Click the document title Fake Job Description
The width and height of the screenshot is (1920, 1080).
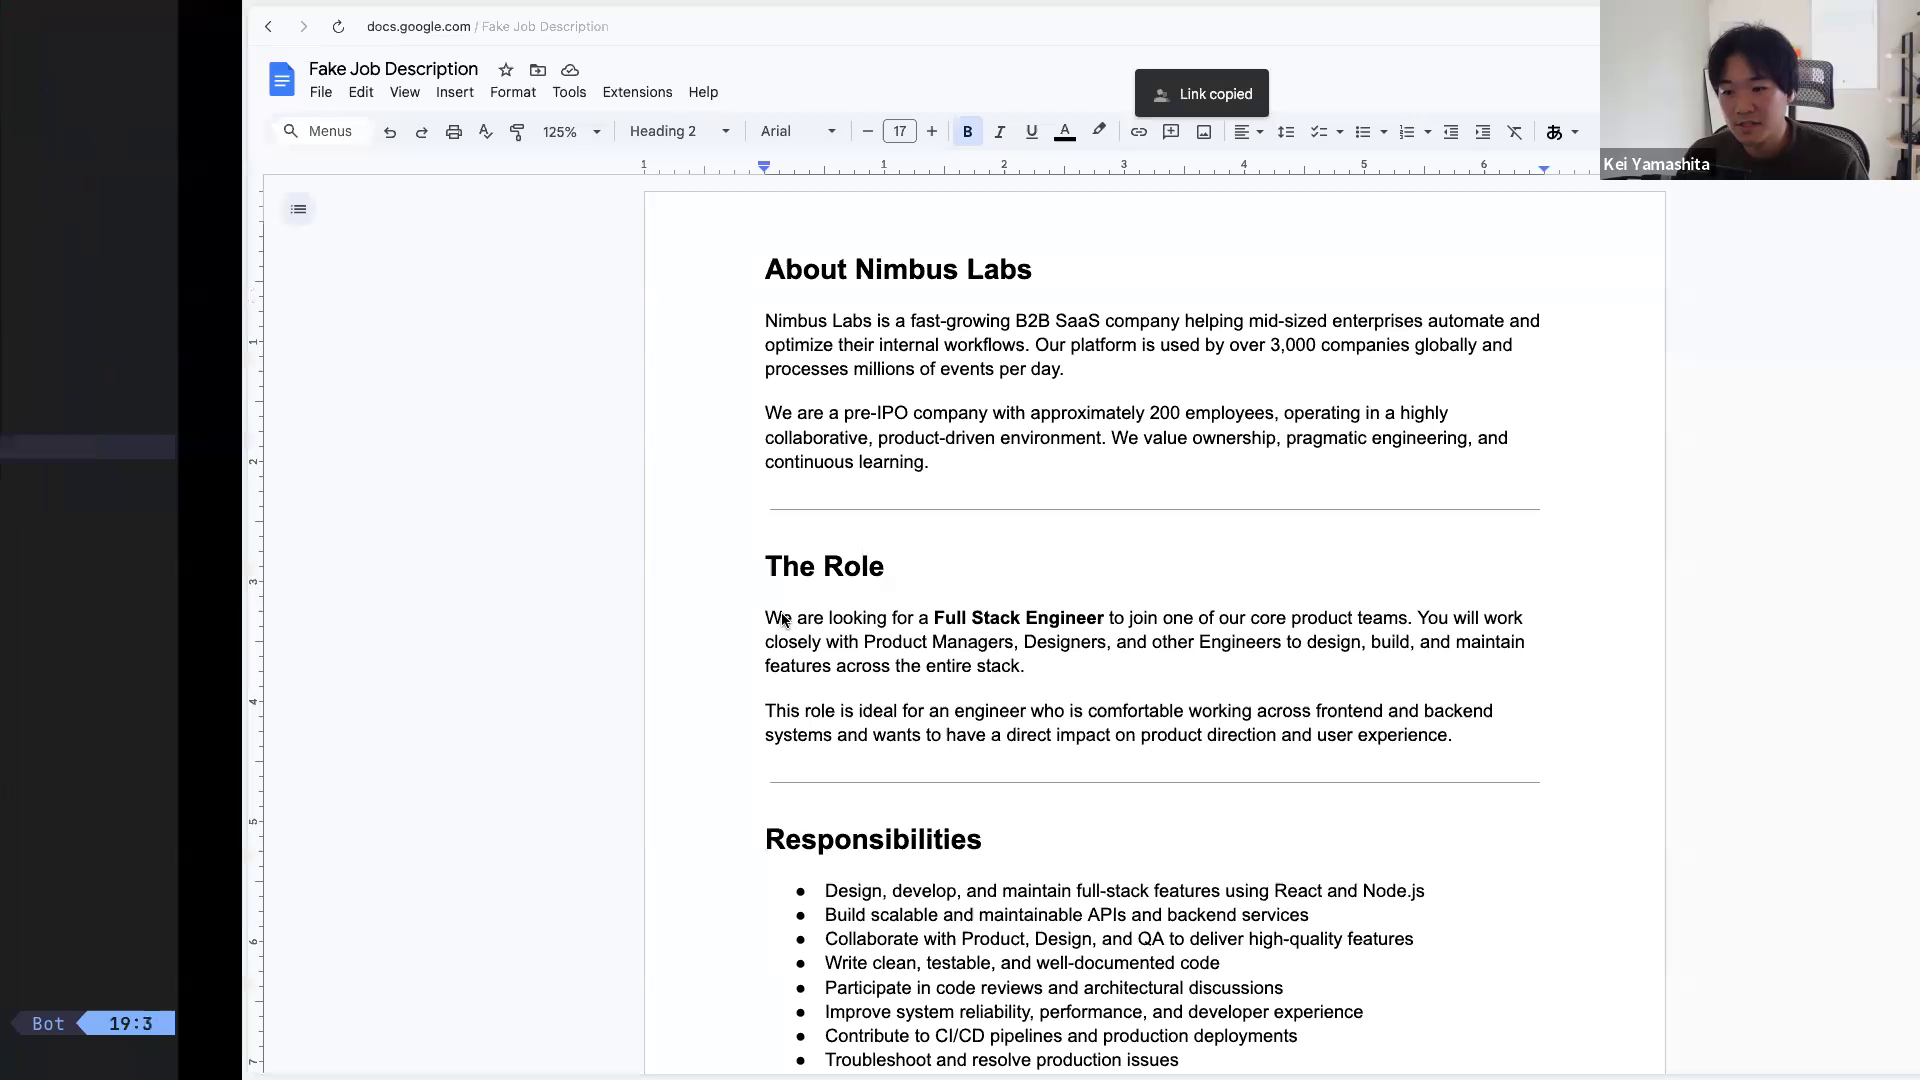(393, 69)
